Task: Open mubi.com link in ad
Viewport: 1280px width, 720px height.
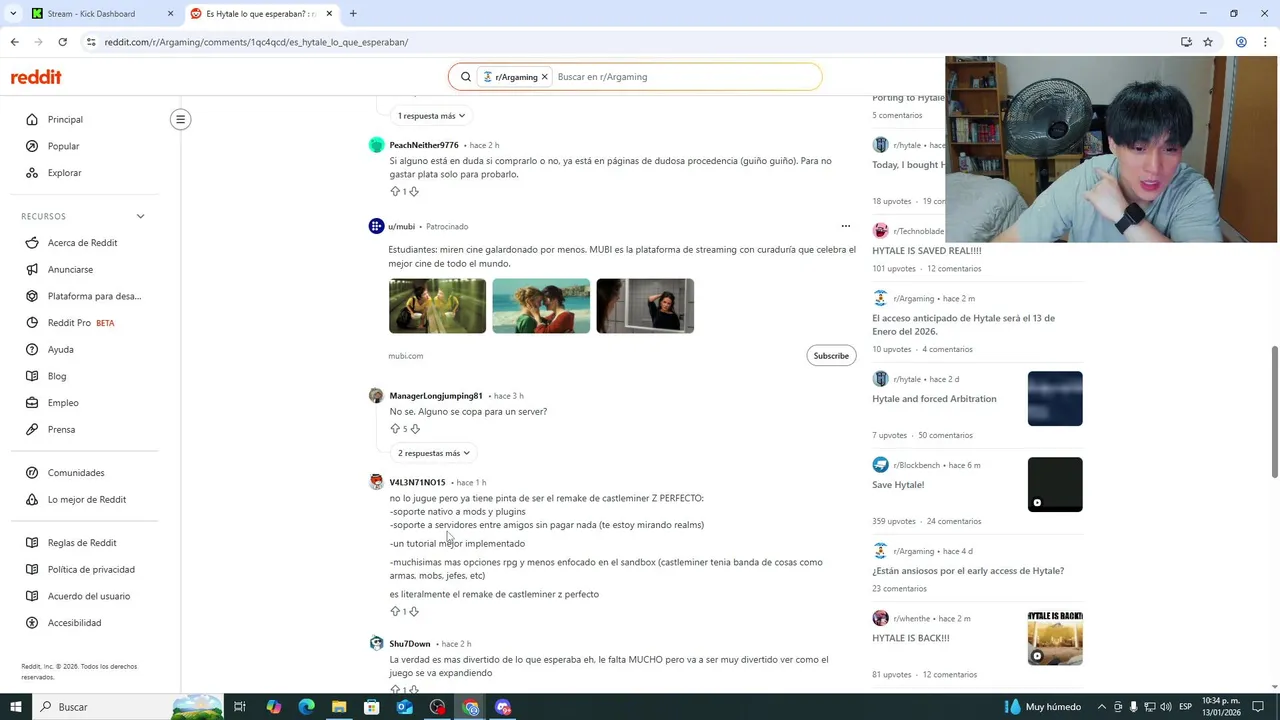Action: tap(406, 356)
